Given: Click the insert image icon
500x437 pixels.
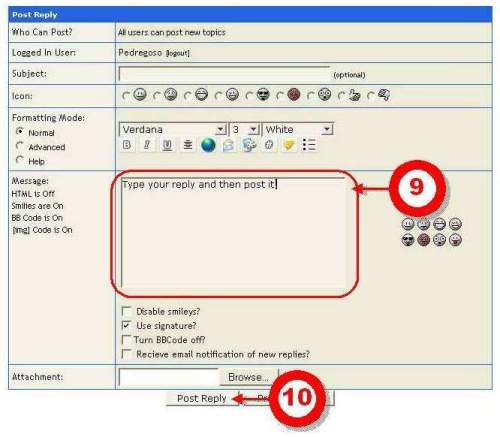Looking at the screenshot, I should tap(249, 145).
